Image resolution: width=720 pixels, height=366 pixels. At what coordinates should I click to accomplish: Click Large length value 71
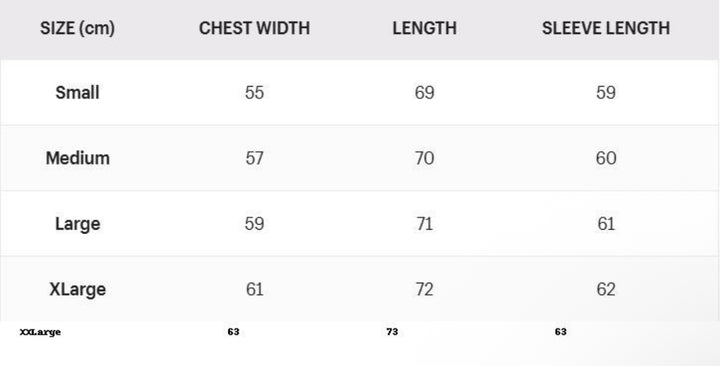[424, 224]
